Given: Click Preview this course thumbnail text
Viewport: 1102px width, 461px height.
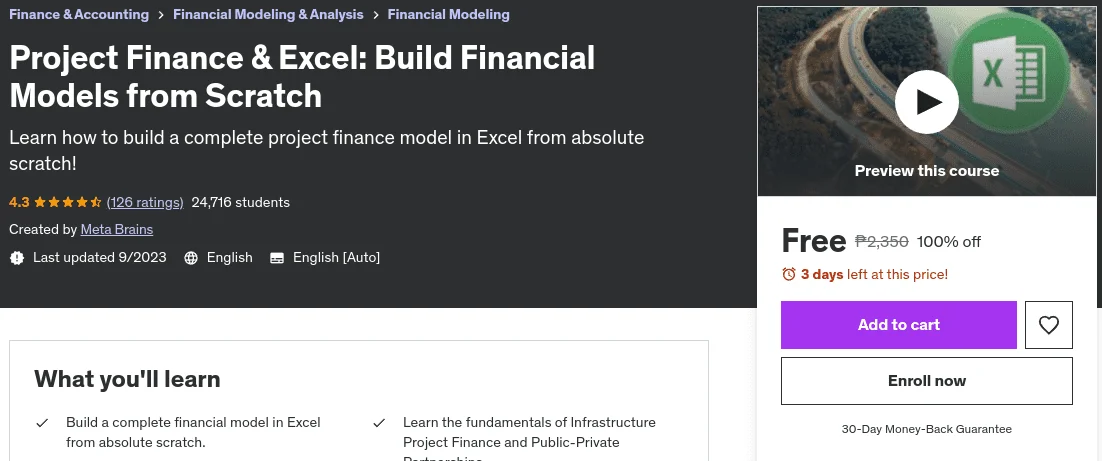Looking at the screenshot, I should pos(926,171).
